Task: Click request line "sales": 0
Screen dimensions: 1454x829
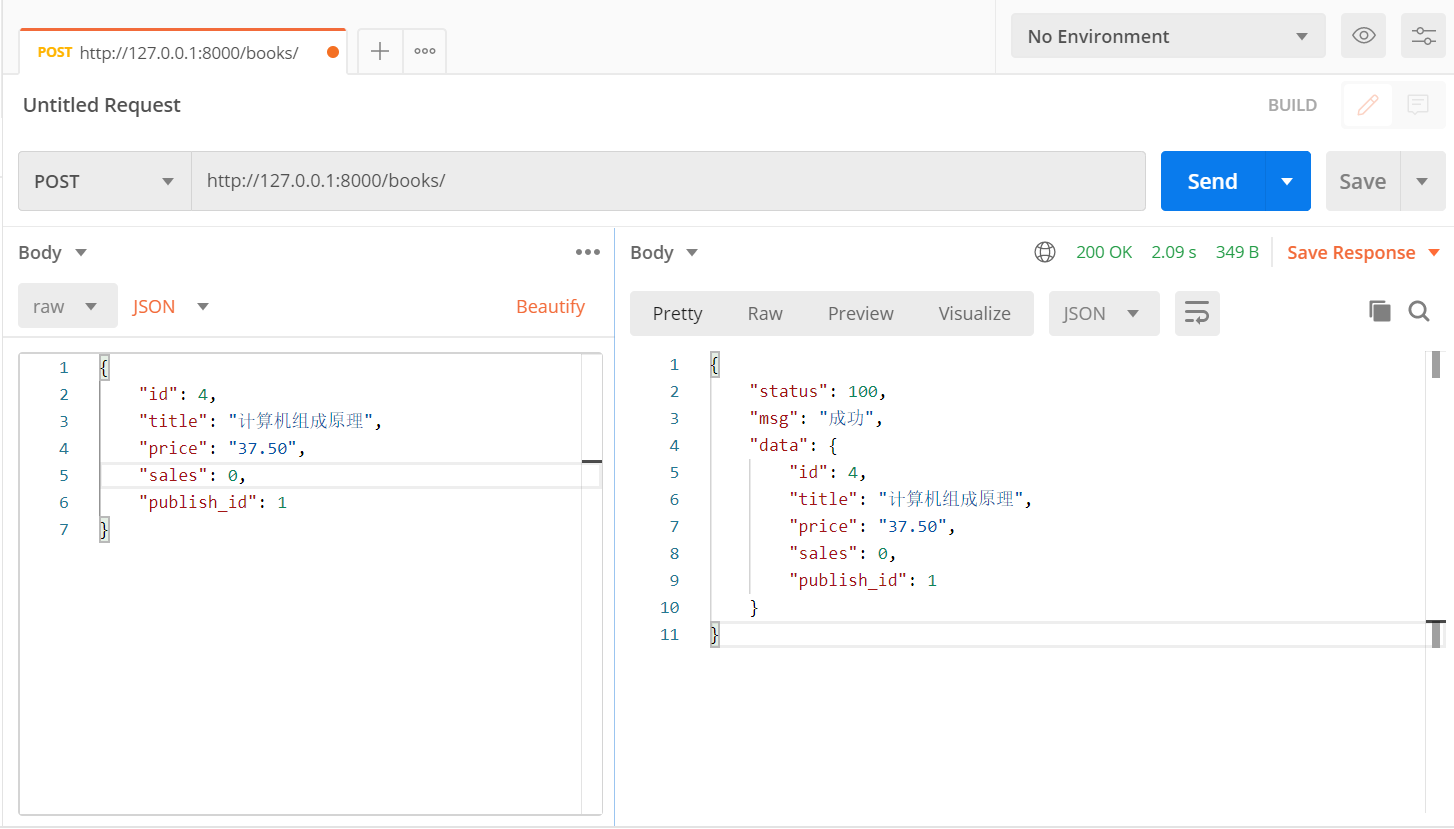Action: 192,475
